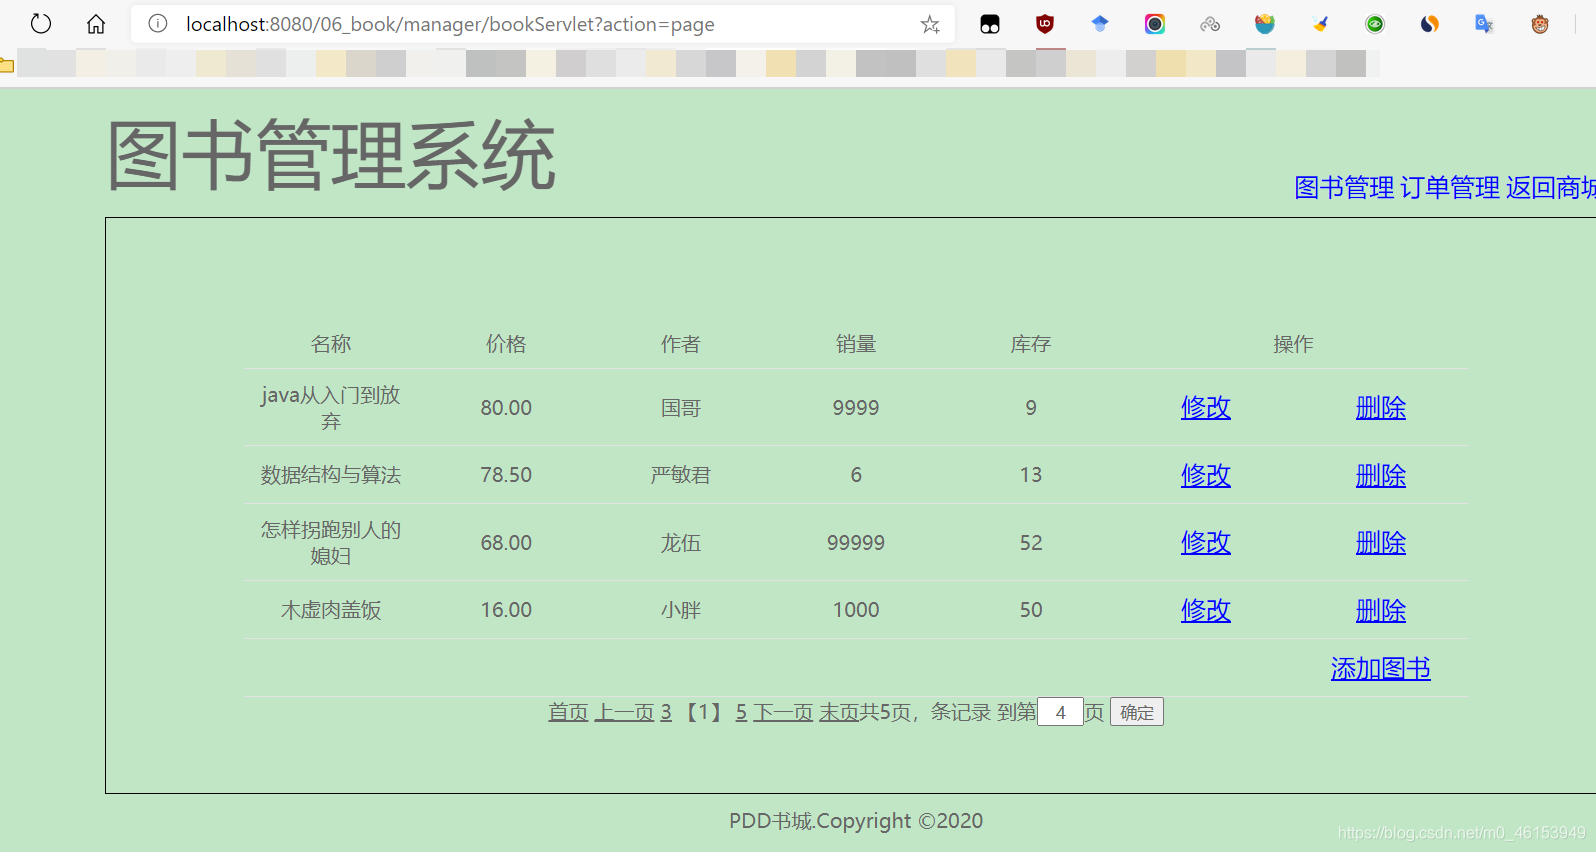View site information icon in address bar
The image size is (1596, 852).
(x=158, y=24)
